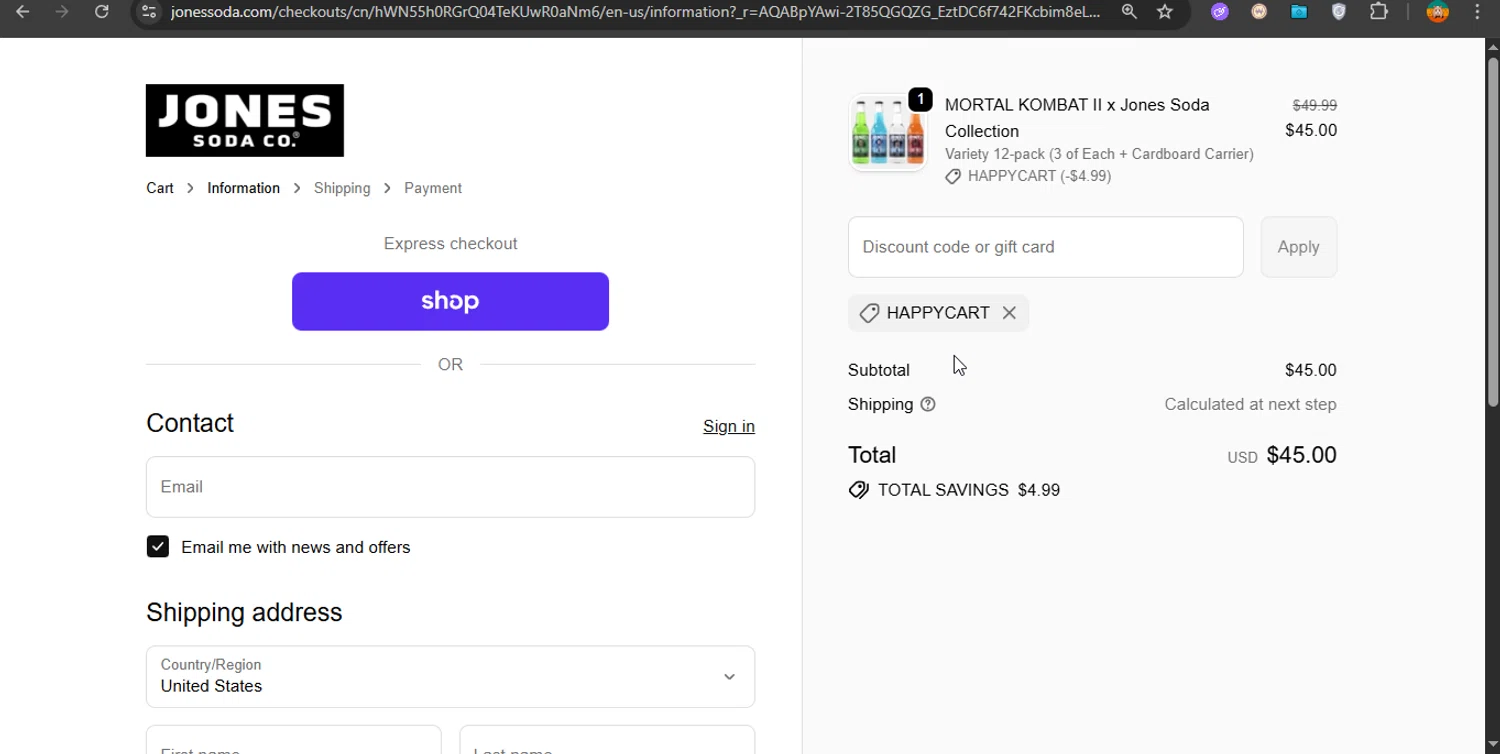Click the Apply discount button
The height and width of the screenshot is (754, 1500).
[1298, 247]
